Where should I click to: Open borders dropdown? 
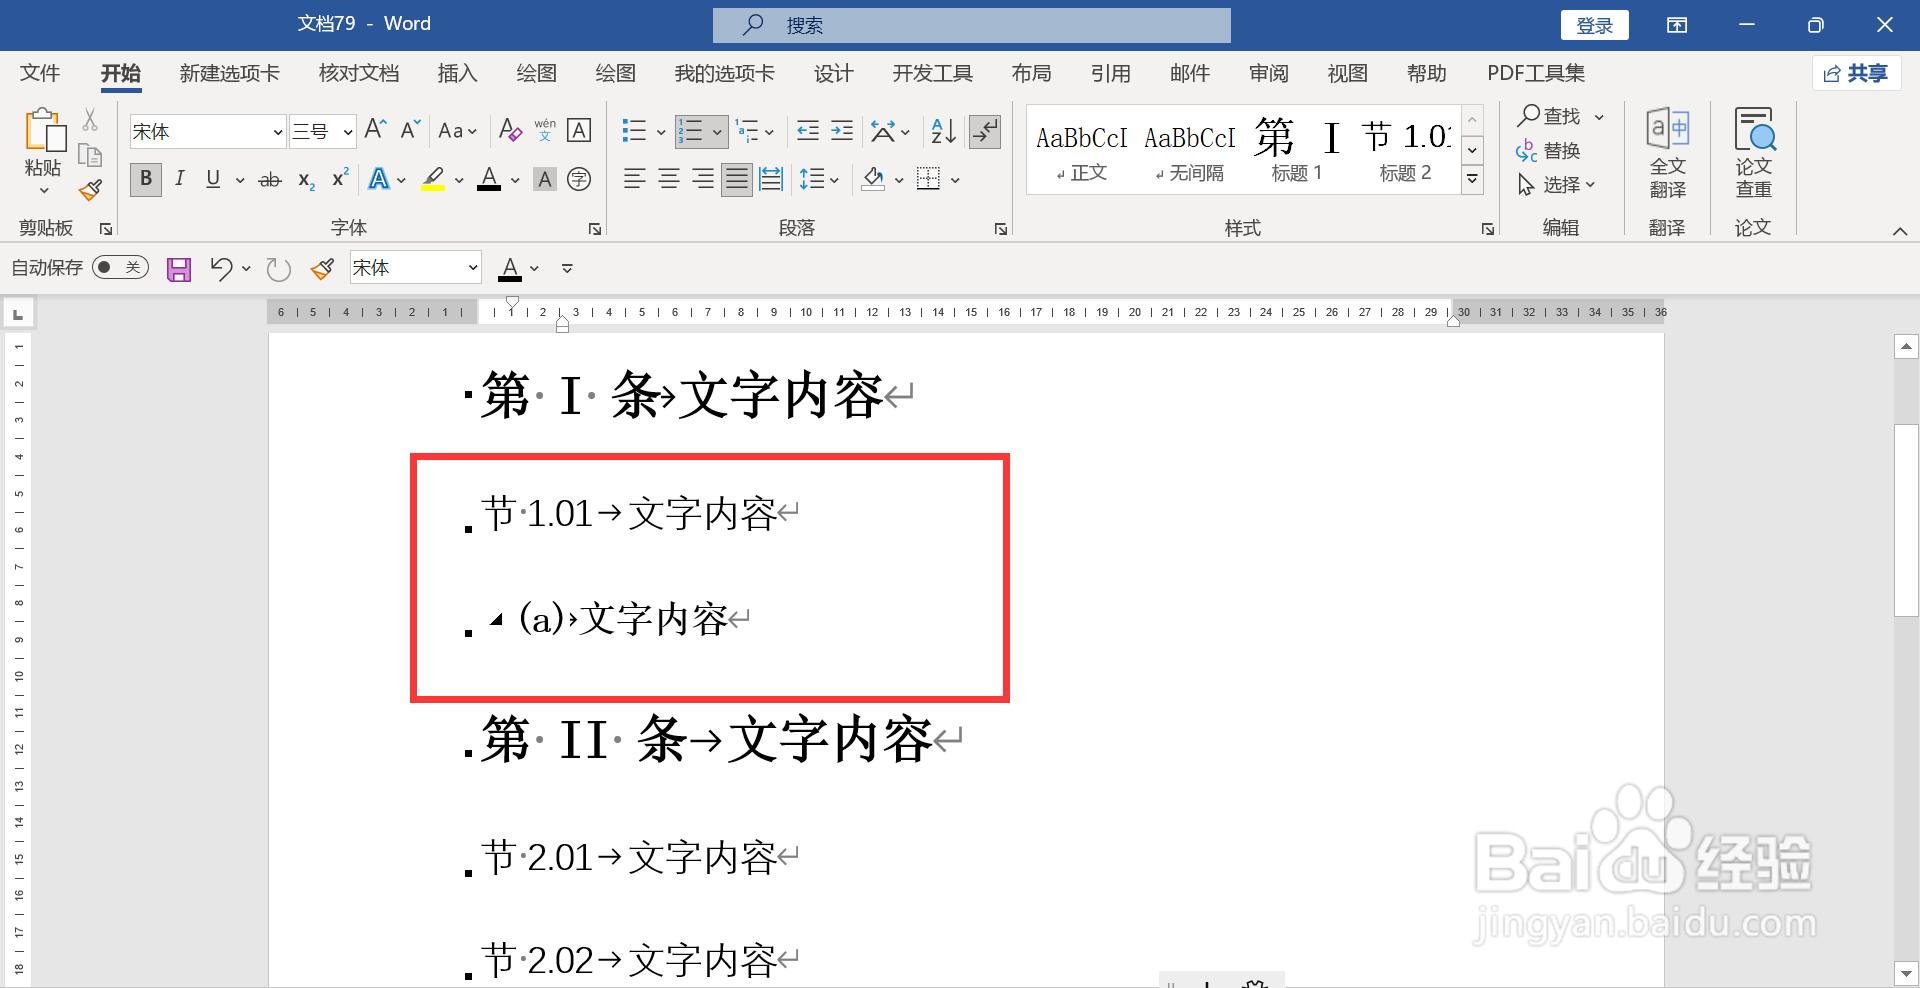pyautogui.click(x=955, y=180)
